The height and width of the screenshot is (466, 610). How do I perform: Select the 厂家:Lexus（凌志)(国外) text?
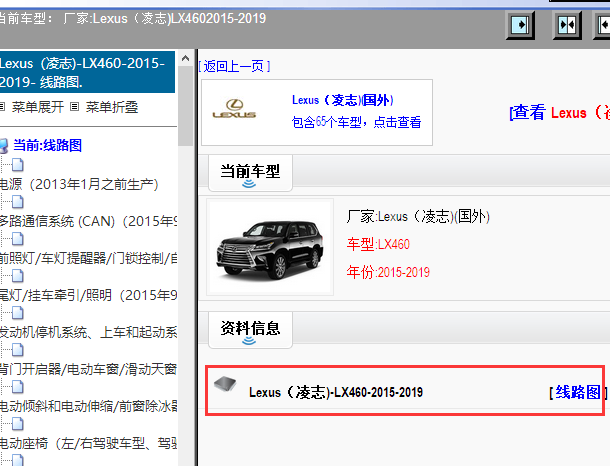[x=418, y=216]
